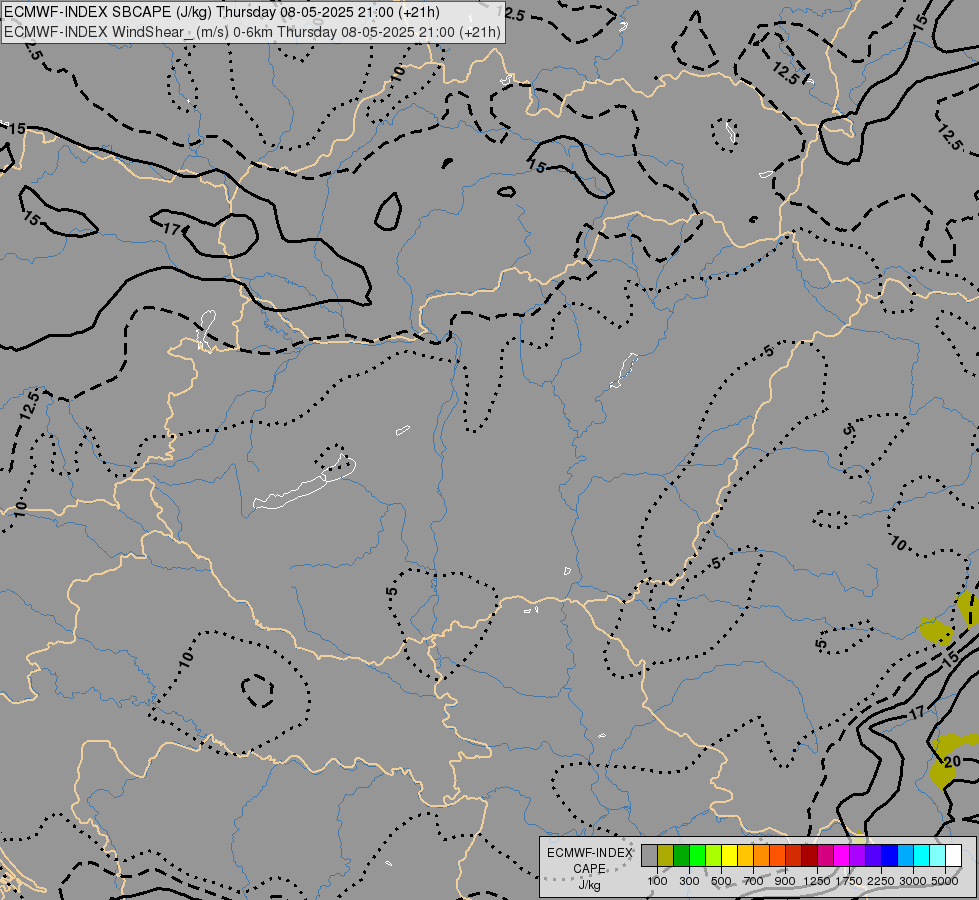Screen dimensions: 979x900
Task: Click the legend label 900
Action: 785,881
